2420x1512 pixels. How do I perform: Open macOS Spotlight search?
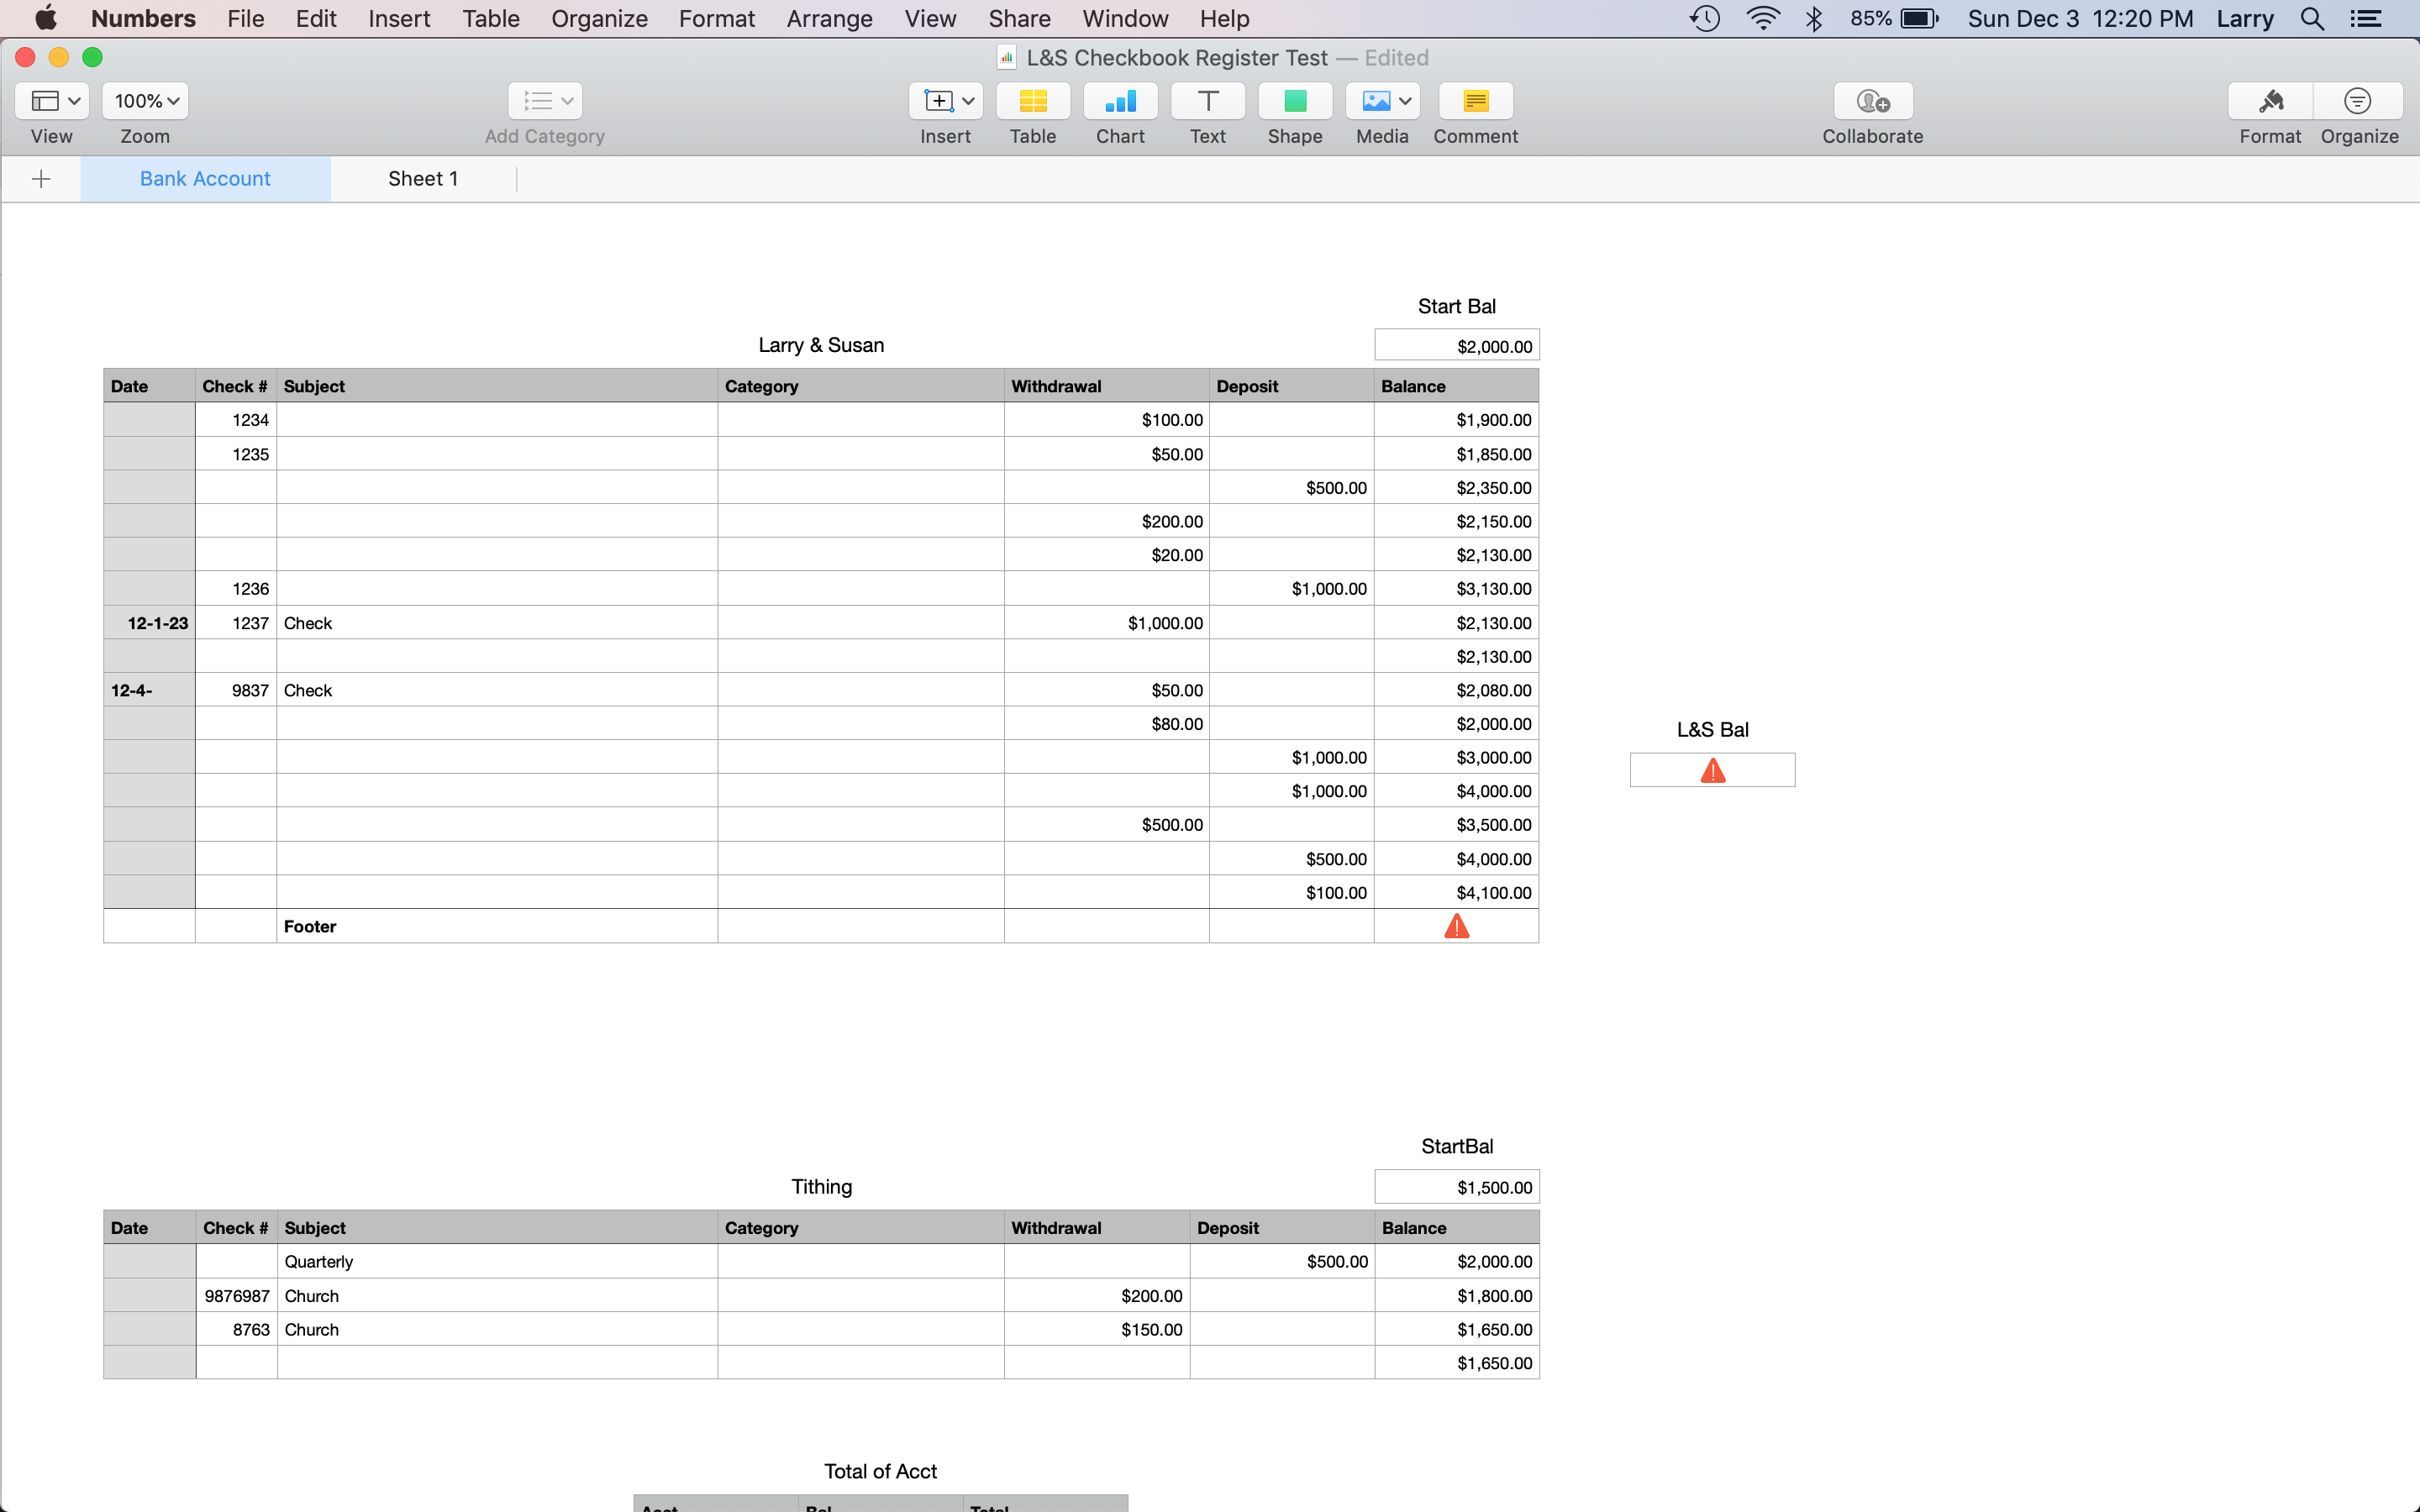(2311, 19)
